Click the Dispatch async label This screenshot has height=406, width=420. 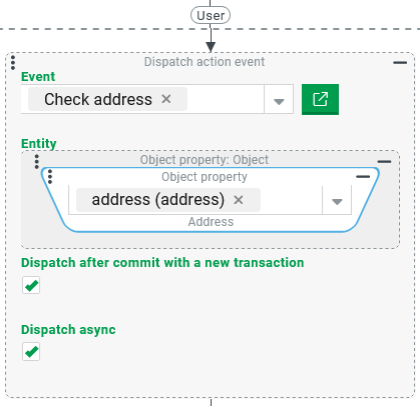coord(68,330)
